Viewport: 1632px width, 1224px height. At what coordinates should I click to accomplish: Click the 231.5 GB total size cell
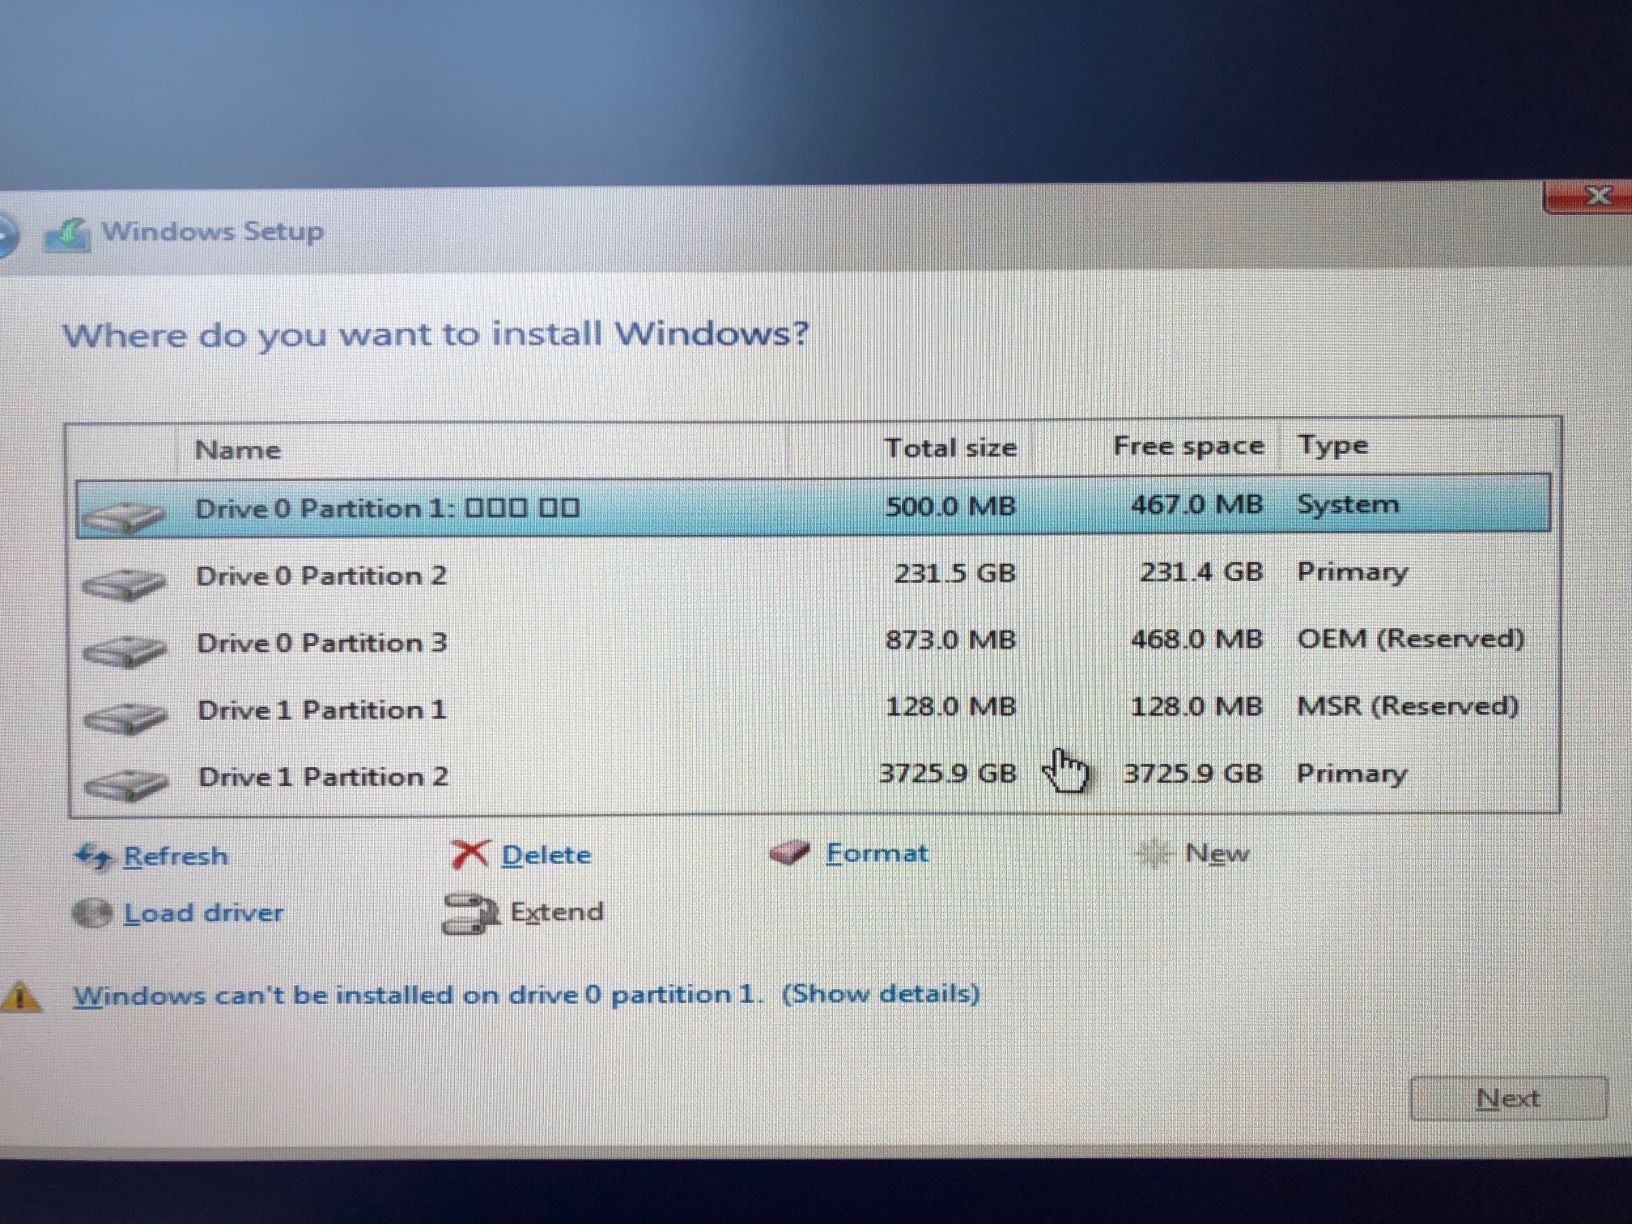[955, 573]
